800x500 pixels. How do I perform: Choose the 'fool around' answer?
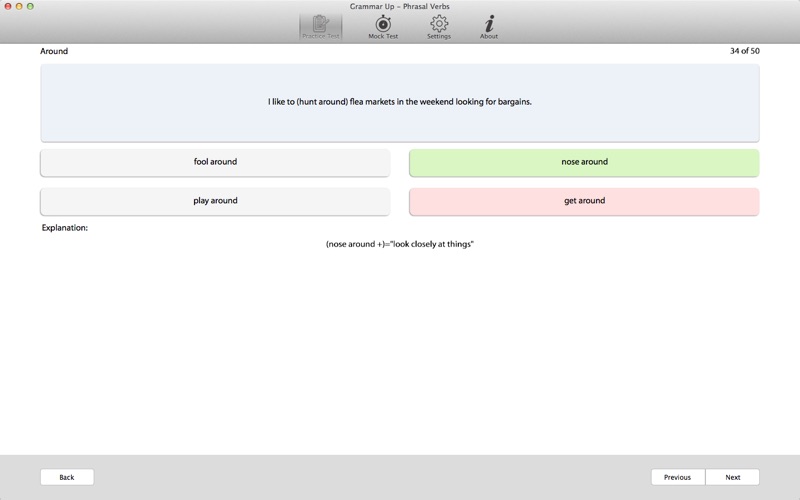[x=215, y=162]
